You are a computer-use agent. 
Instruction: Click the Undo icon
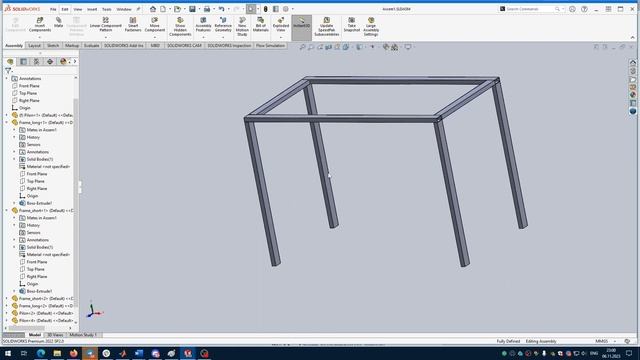(221, 9)
